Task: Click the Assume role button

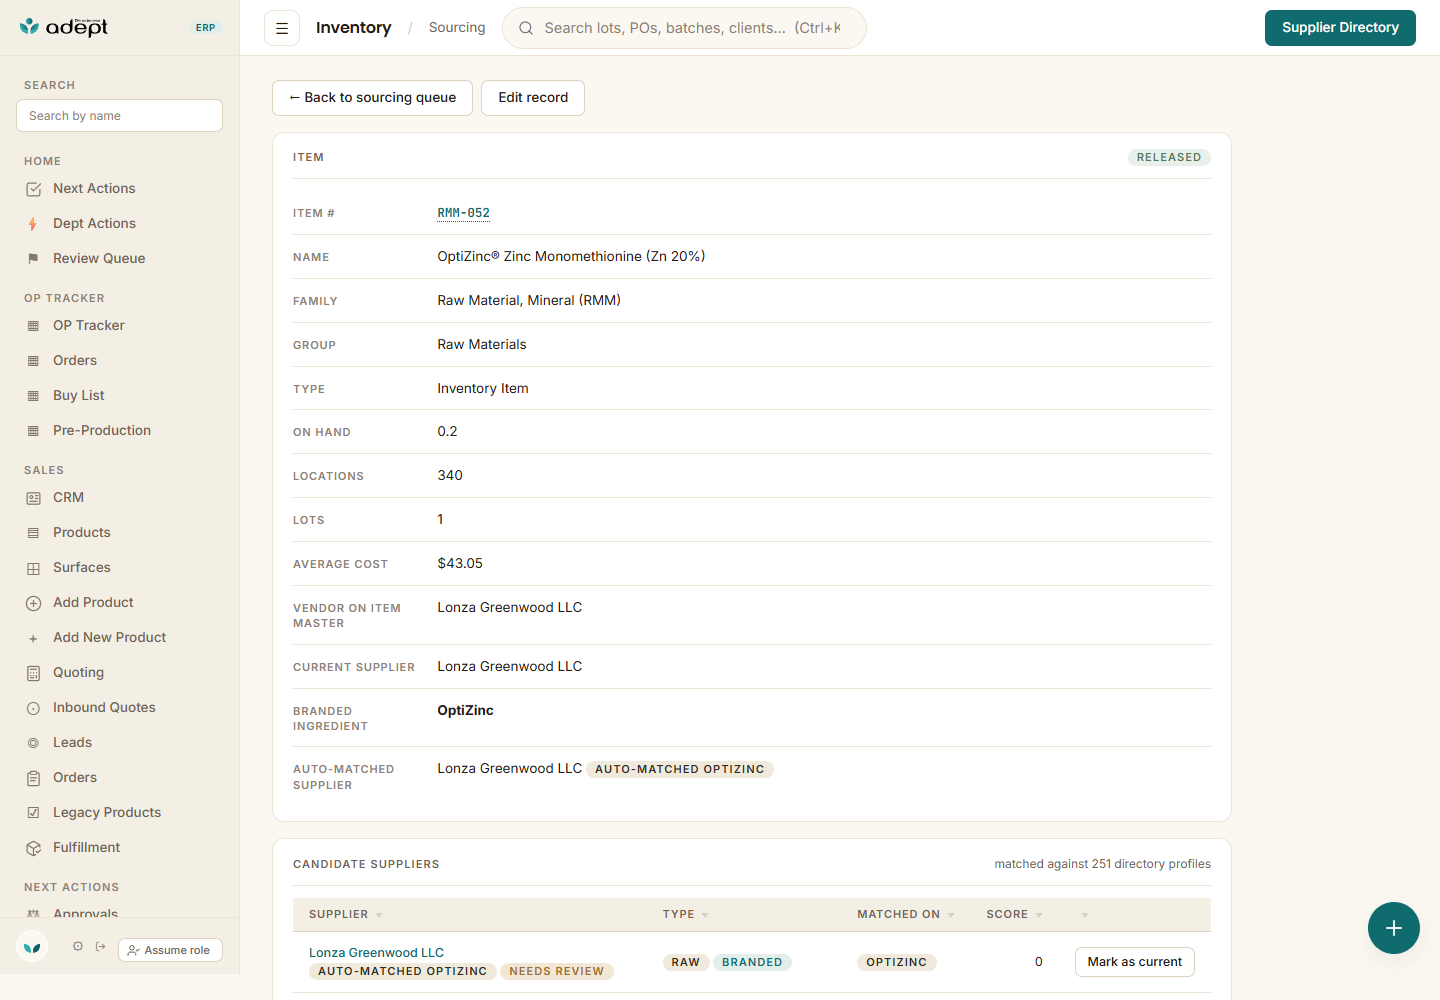Action: pos(170,950)
